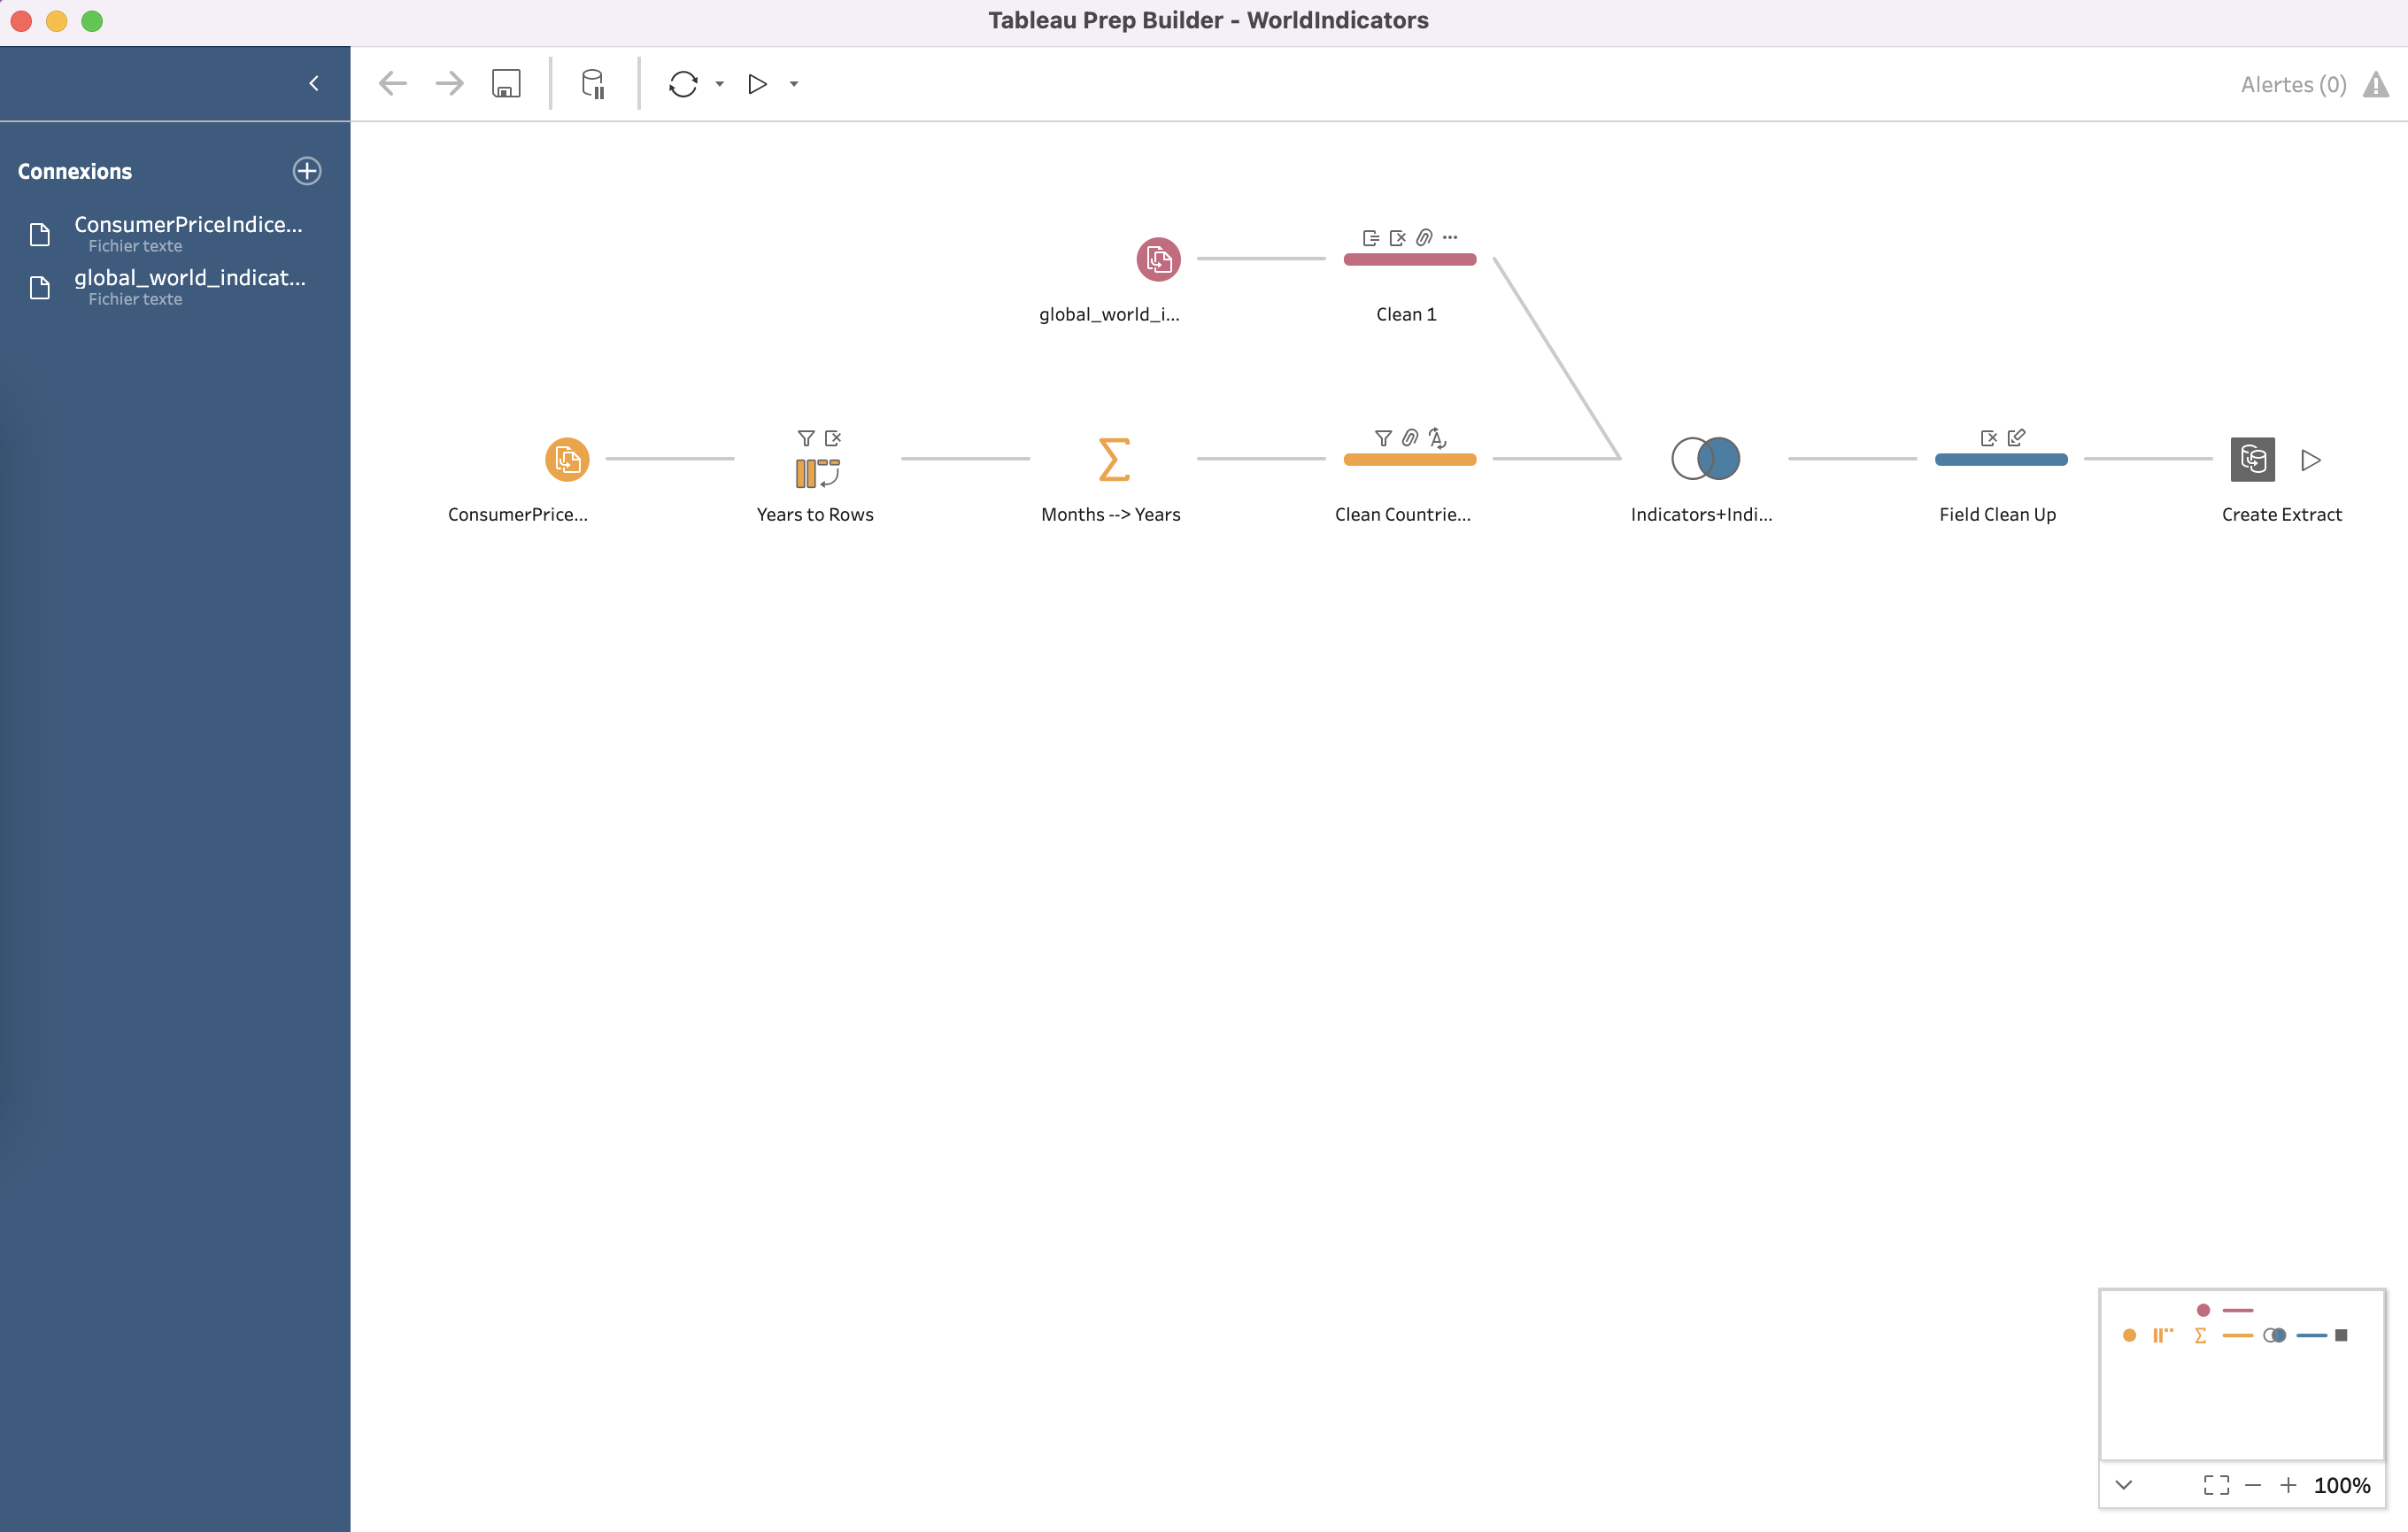Click the undo back arrow
This screenshot has height=1532, width=2408.
coord(393,83)
